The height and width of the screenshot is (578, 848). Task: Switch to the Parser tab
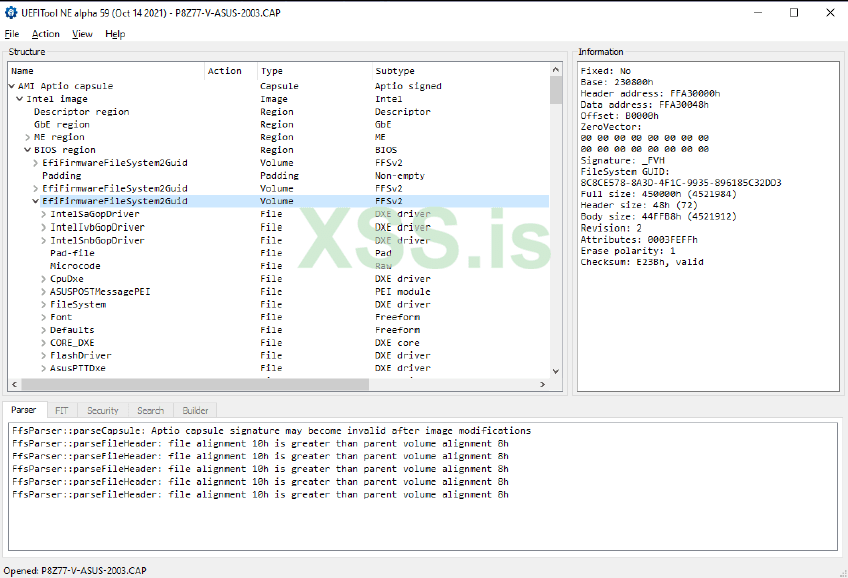pyautogui.click(x=24, y=410)
